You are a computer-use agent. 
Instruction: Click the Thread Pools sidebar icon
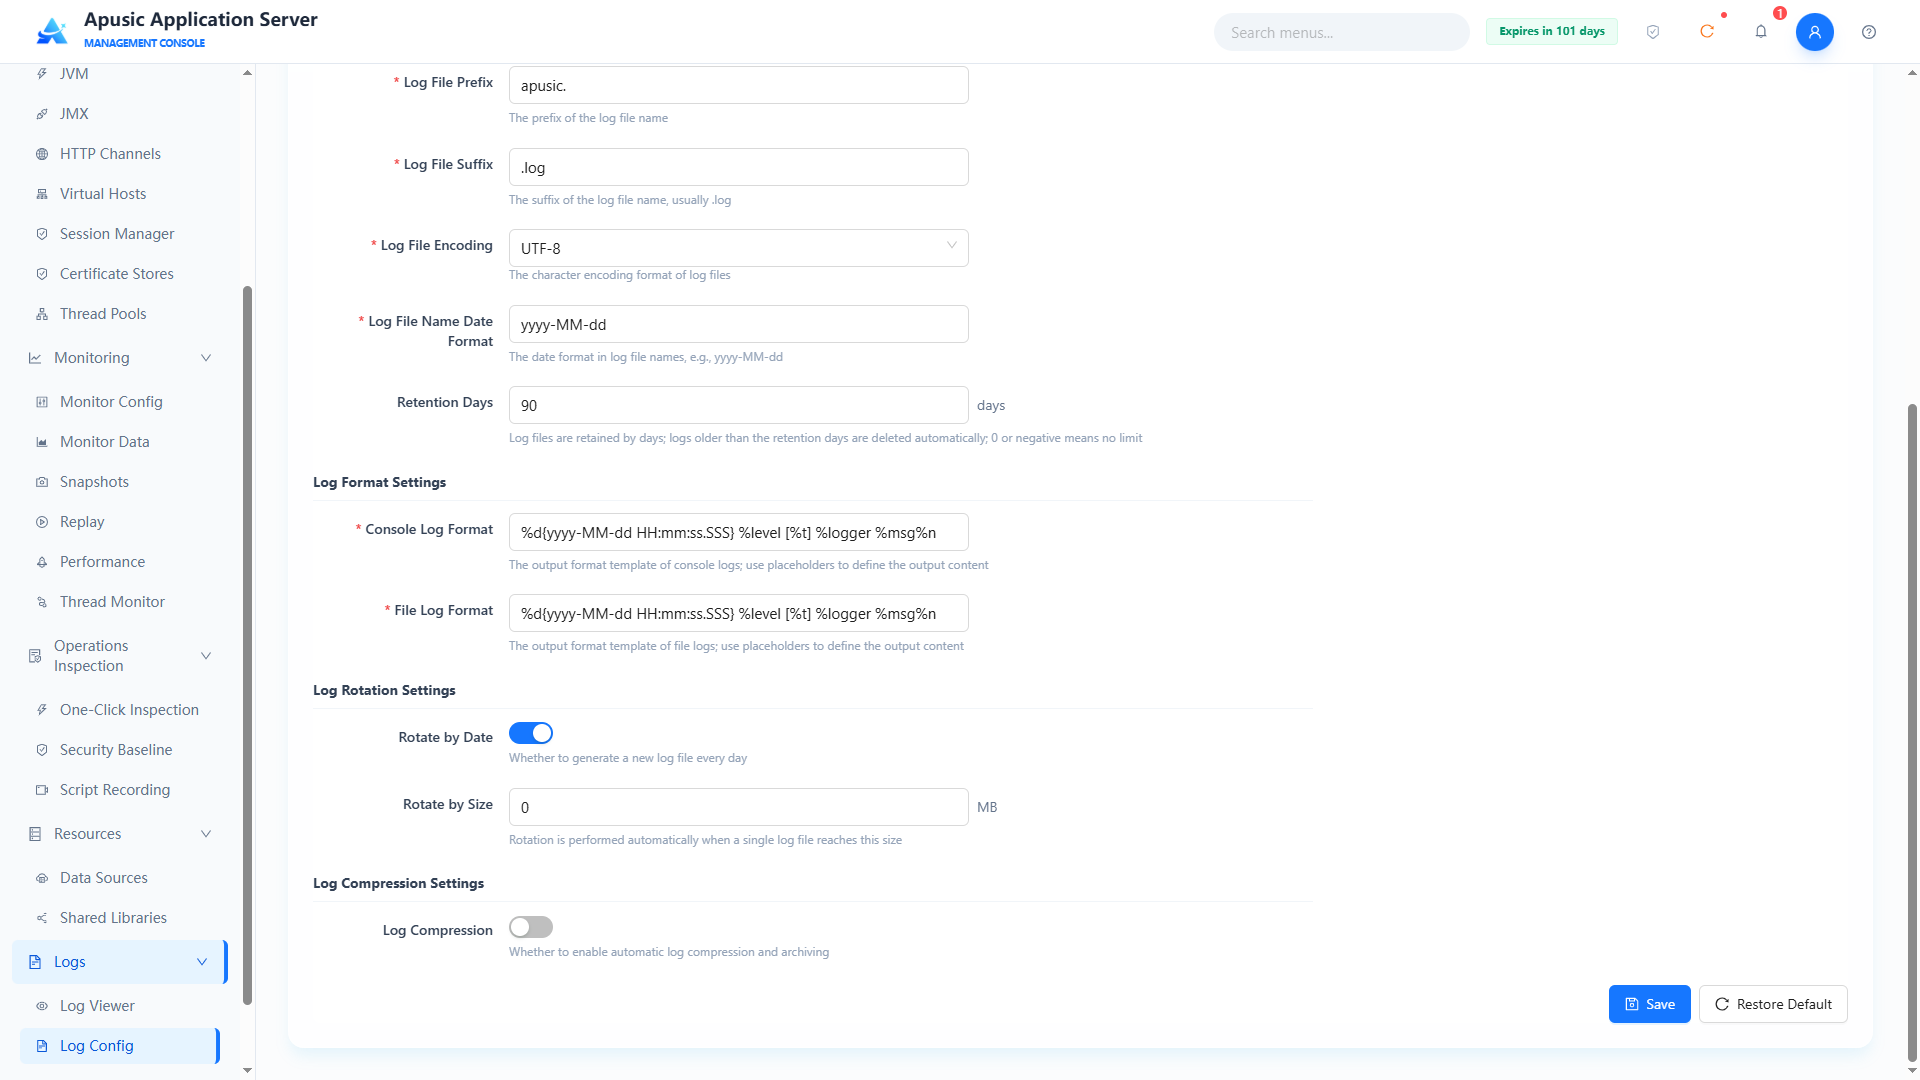(42, 314)
